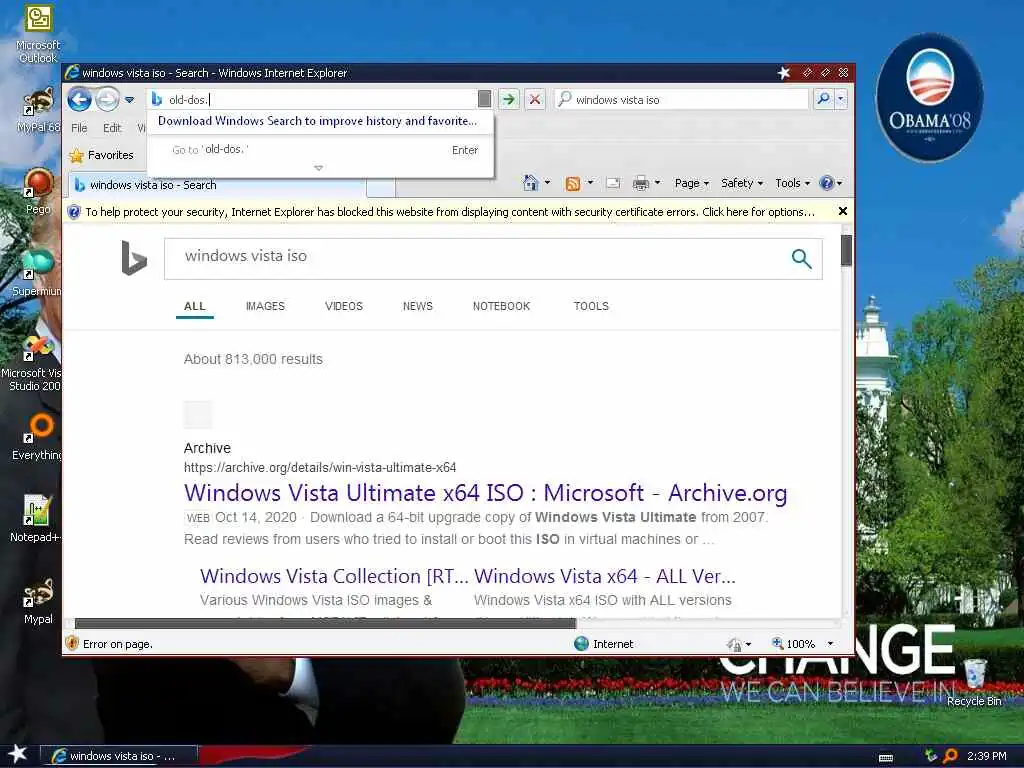Click the blue Help question mark icon
Image resolution: width=1024 pixels, height=768 pixels.
point(827,183)
